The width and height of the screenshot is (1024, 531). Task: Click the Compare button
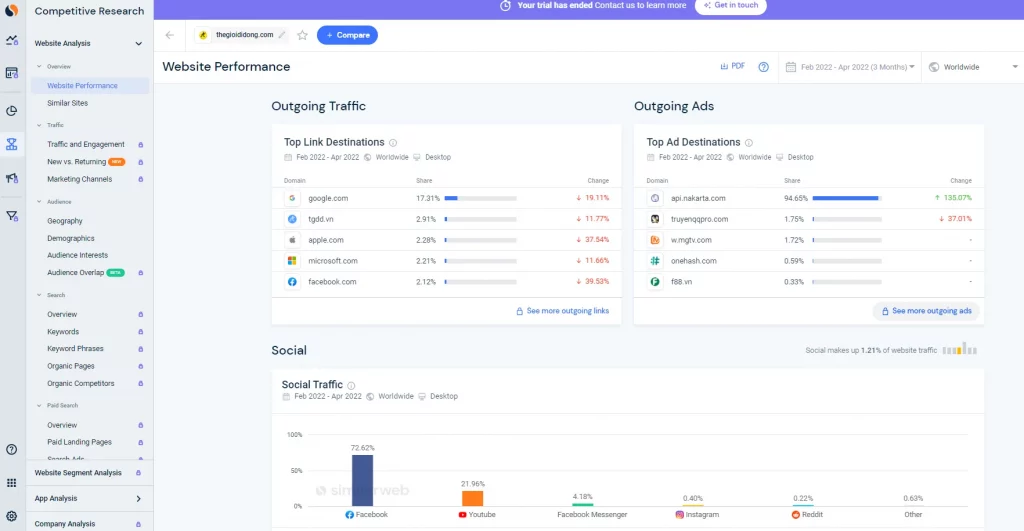(347, 35)
